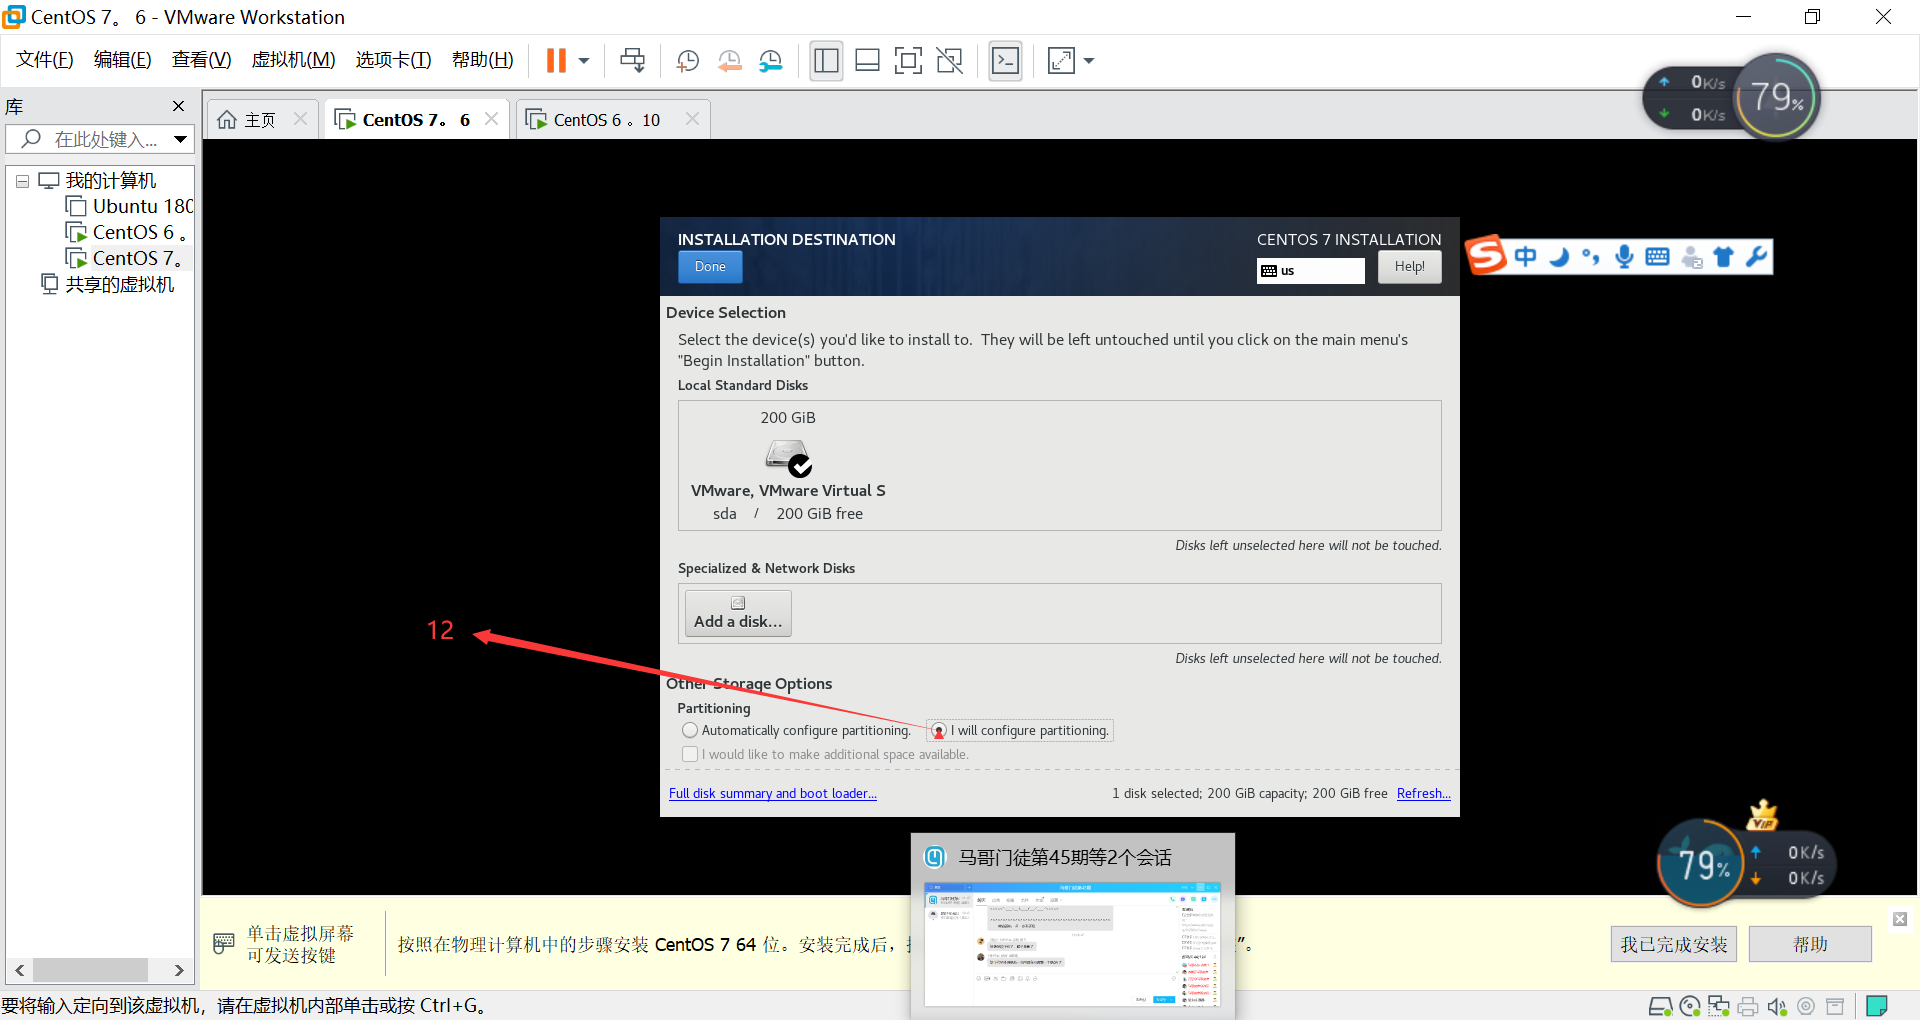The image size is (1920, 1020).
Task: Toggle the half/full-width moon icon in Sogou bar
Action: tap(1559, 257)
